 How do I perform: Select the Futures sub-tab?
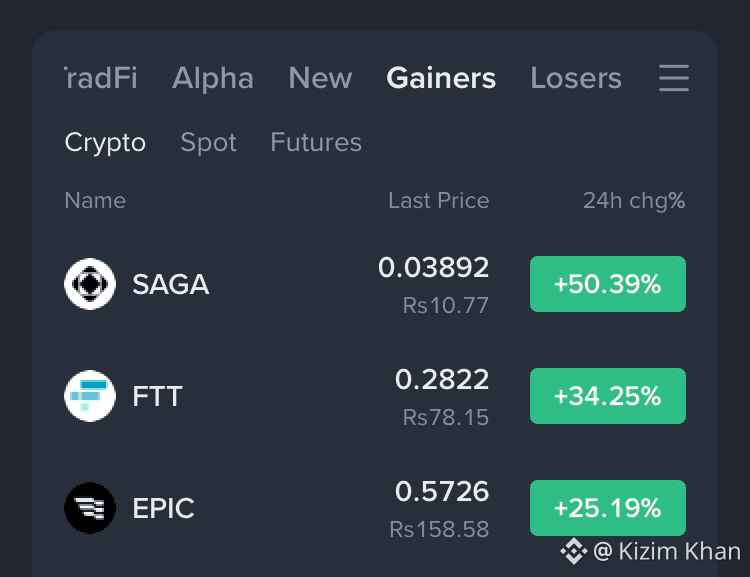tap(316, 142)
